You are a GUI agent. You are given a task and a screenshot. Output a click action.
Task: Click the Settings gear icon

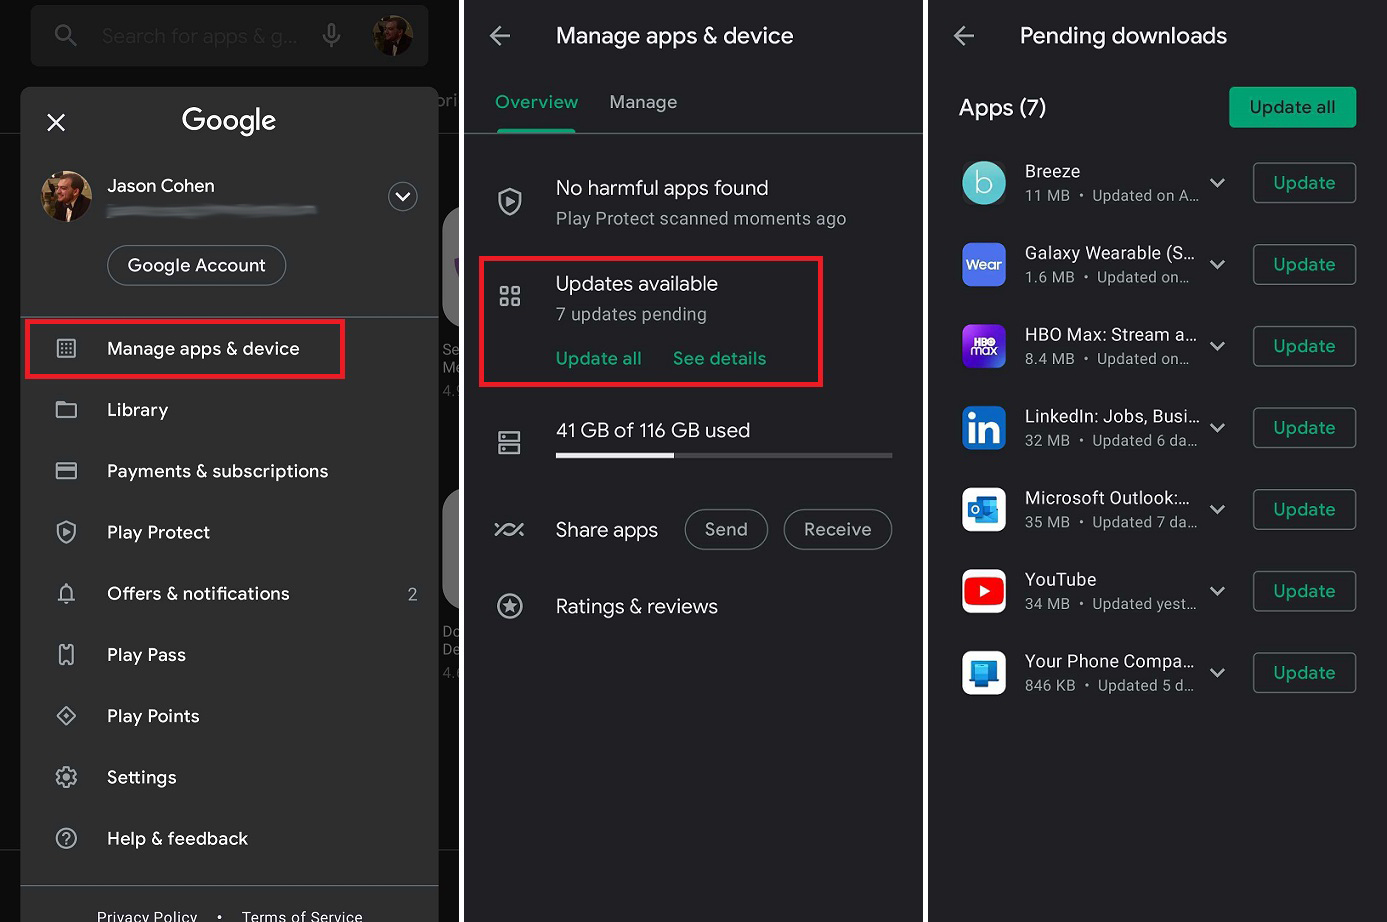tap(66, 777)
